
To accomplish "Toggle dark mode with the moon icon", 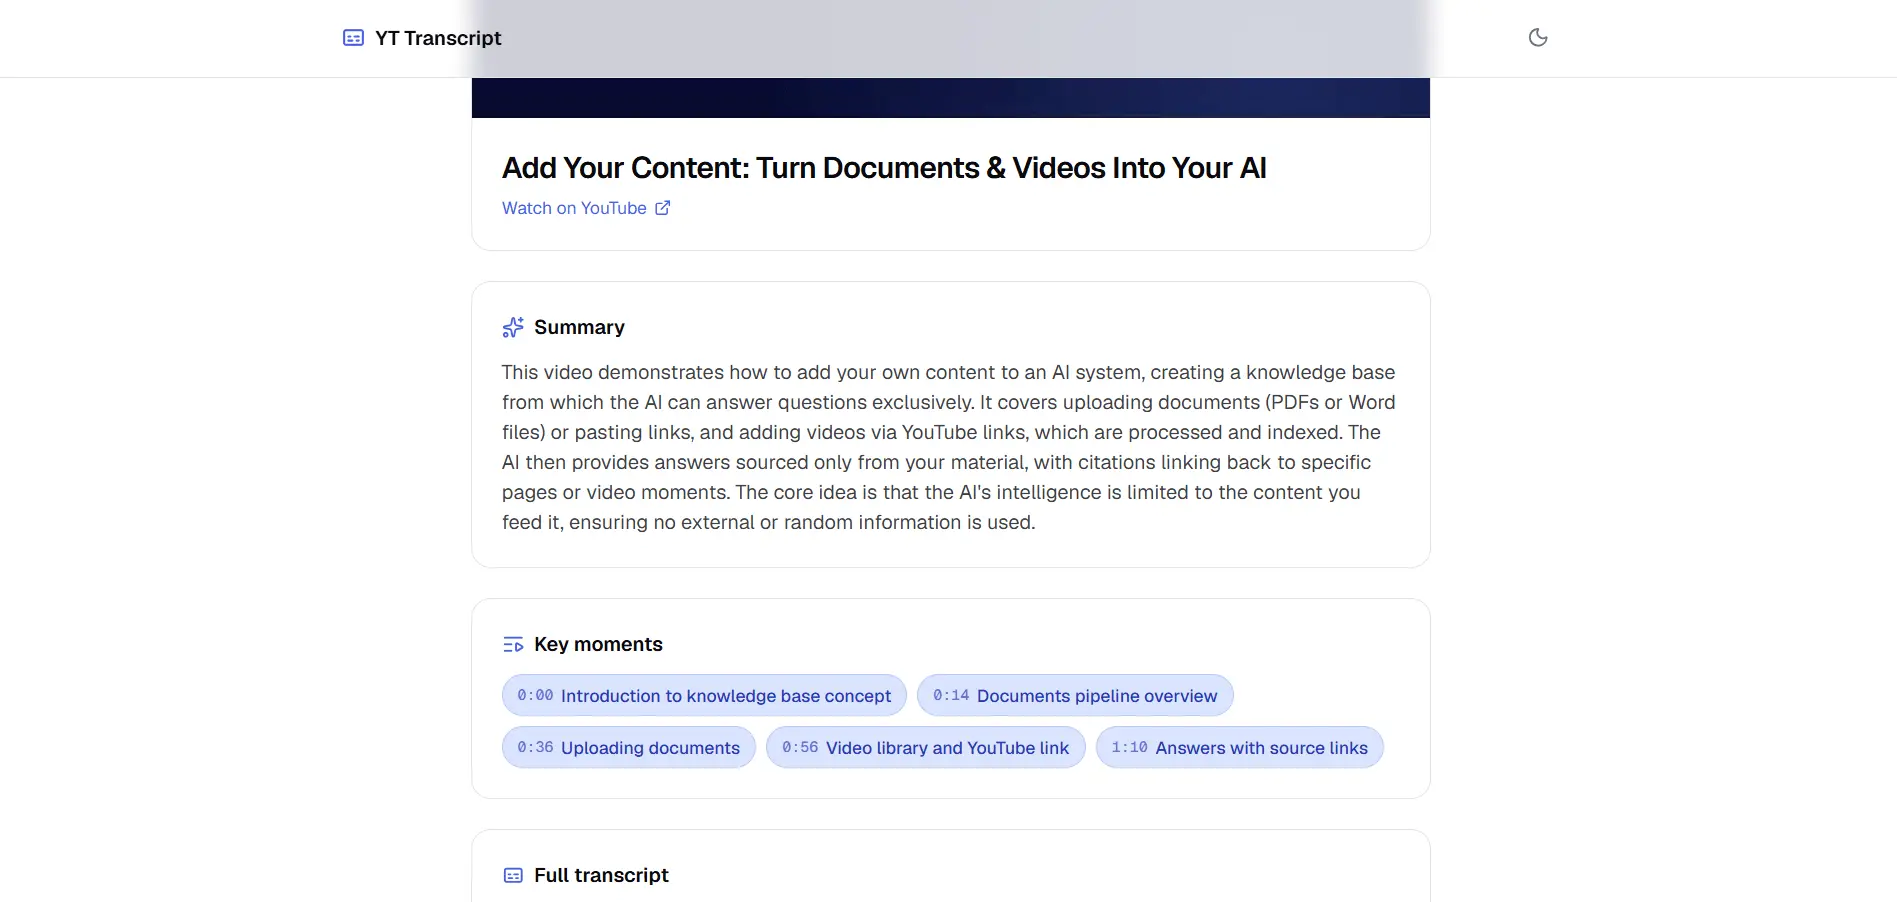I will pos(1538,38).
